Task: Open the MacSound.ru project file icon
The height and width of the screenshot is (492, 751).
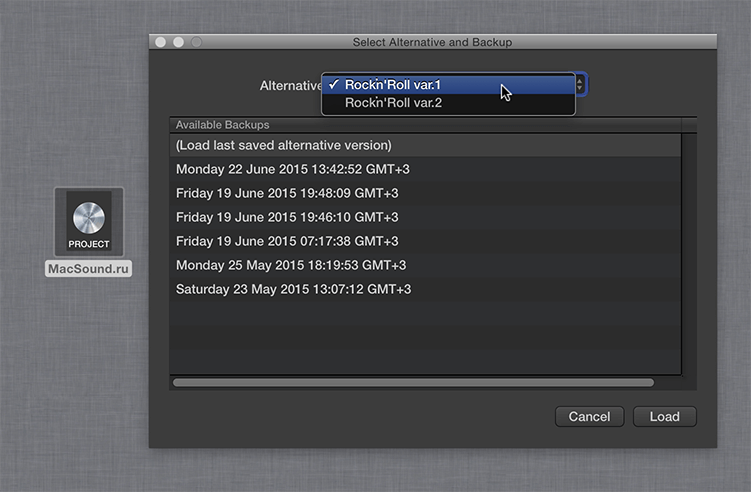Action: pos(89,221)
